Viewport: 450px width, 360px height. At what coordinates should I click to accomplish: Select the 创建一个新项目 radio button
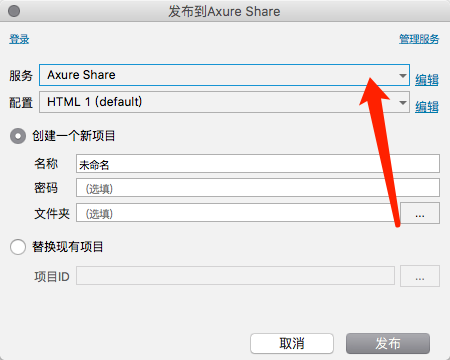18,136
